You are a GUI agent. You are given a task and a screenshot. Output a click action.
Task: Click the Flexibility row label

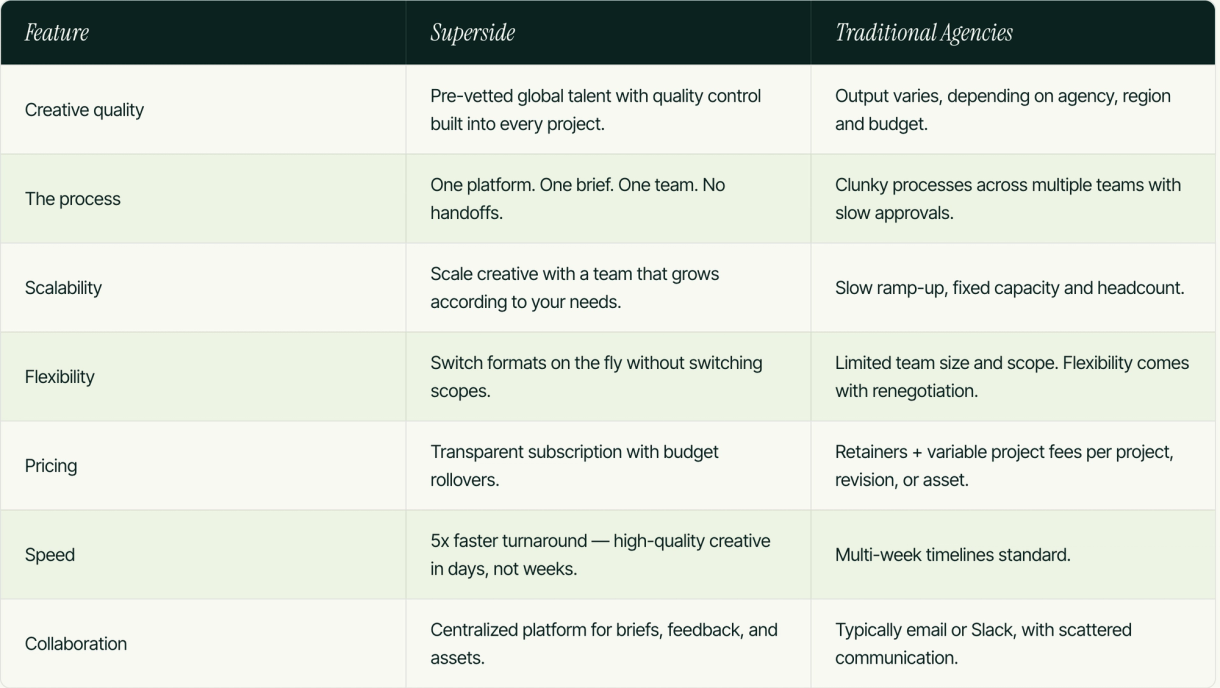coord(60,377)
